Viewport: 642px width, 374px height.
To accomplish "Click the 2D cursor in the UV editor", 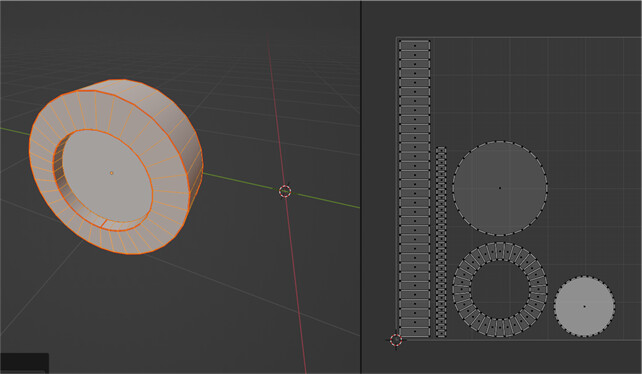I will point(396,340).
